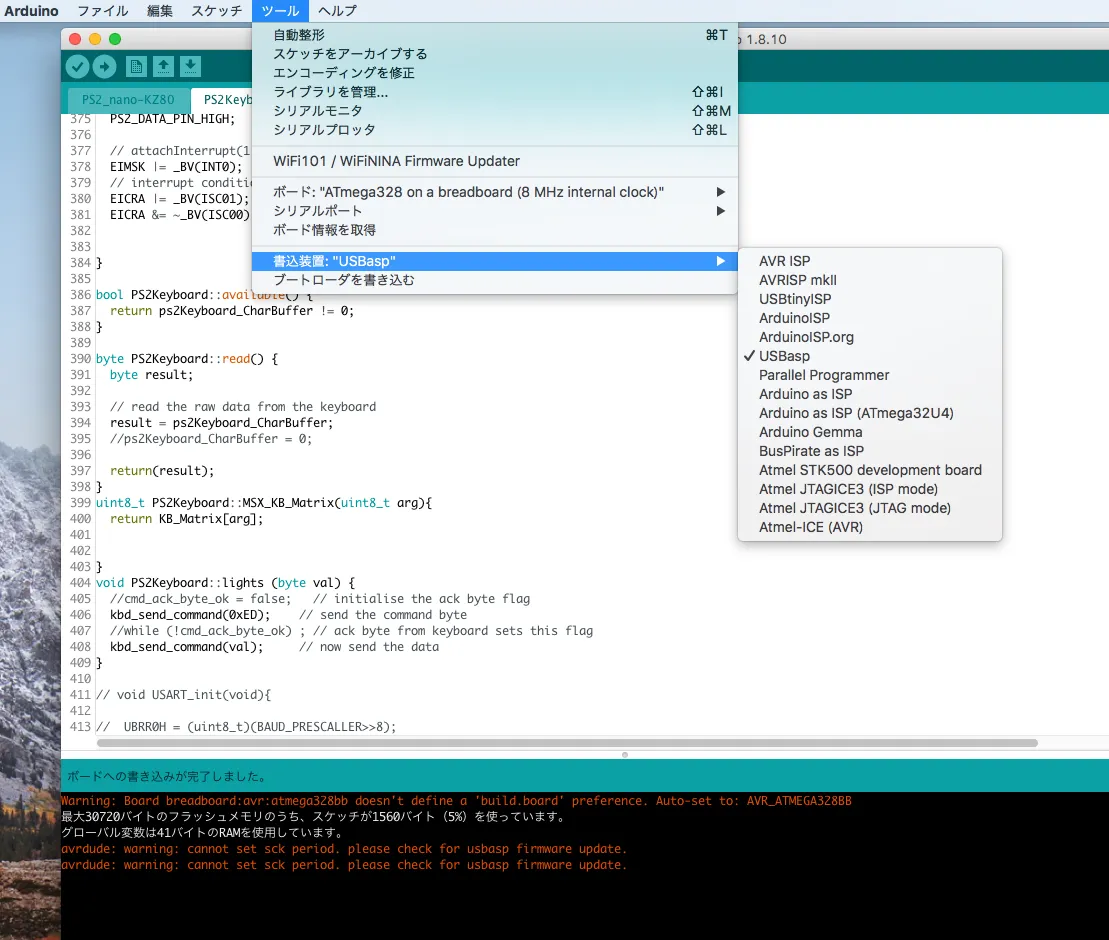Screen dimensions: 1109x940
Task: Click code line 394 result assignment
Action: coord(221,423)
